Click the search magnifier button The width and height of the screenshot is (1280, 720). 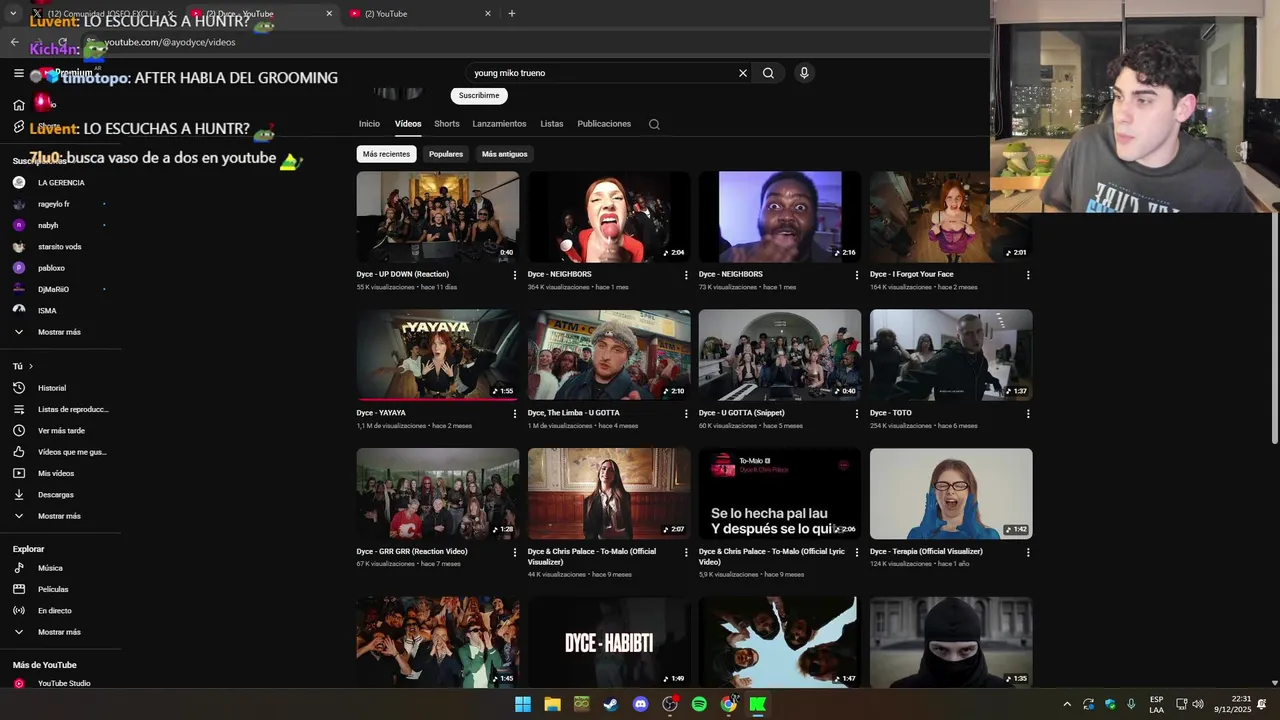(768, 73)
